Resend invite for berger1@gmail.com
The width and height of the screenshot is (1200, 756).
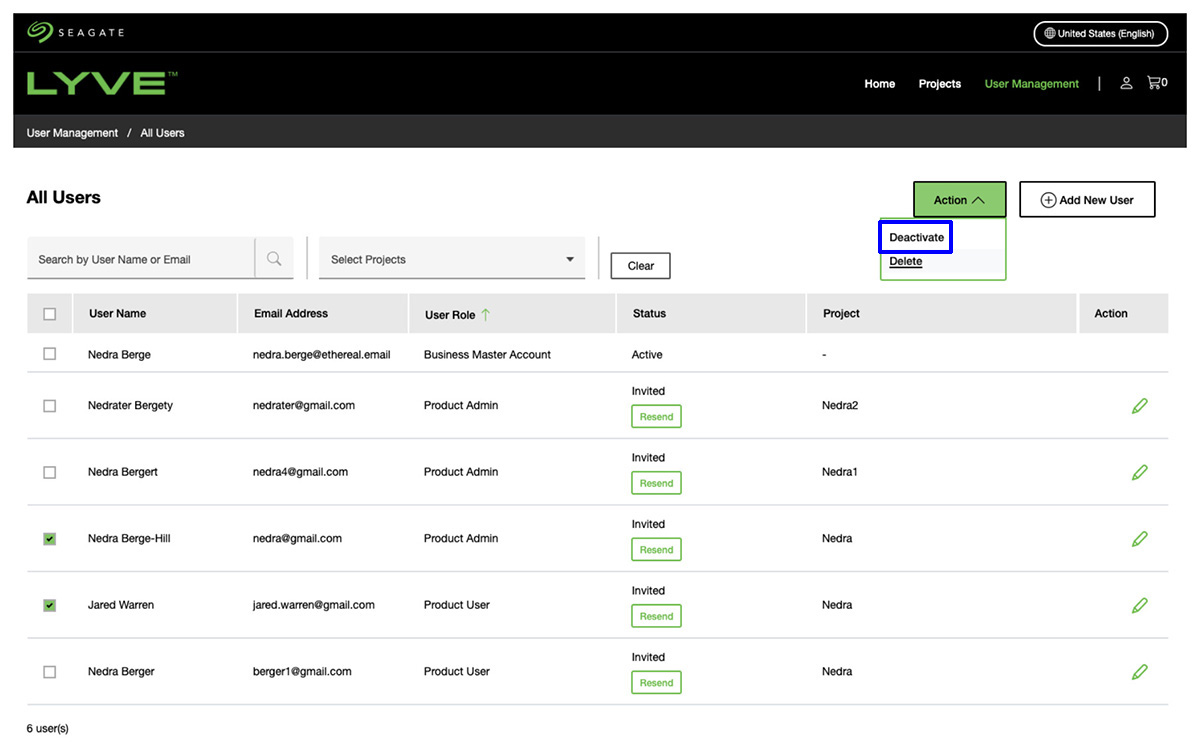point(656,683)
